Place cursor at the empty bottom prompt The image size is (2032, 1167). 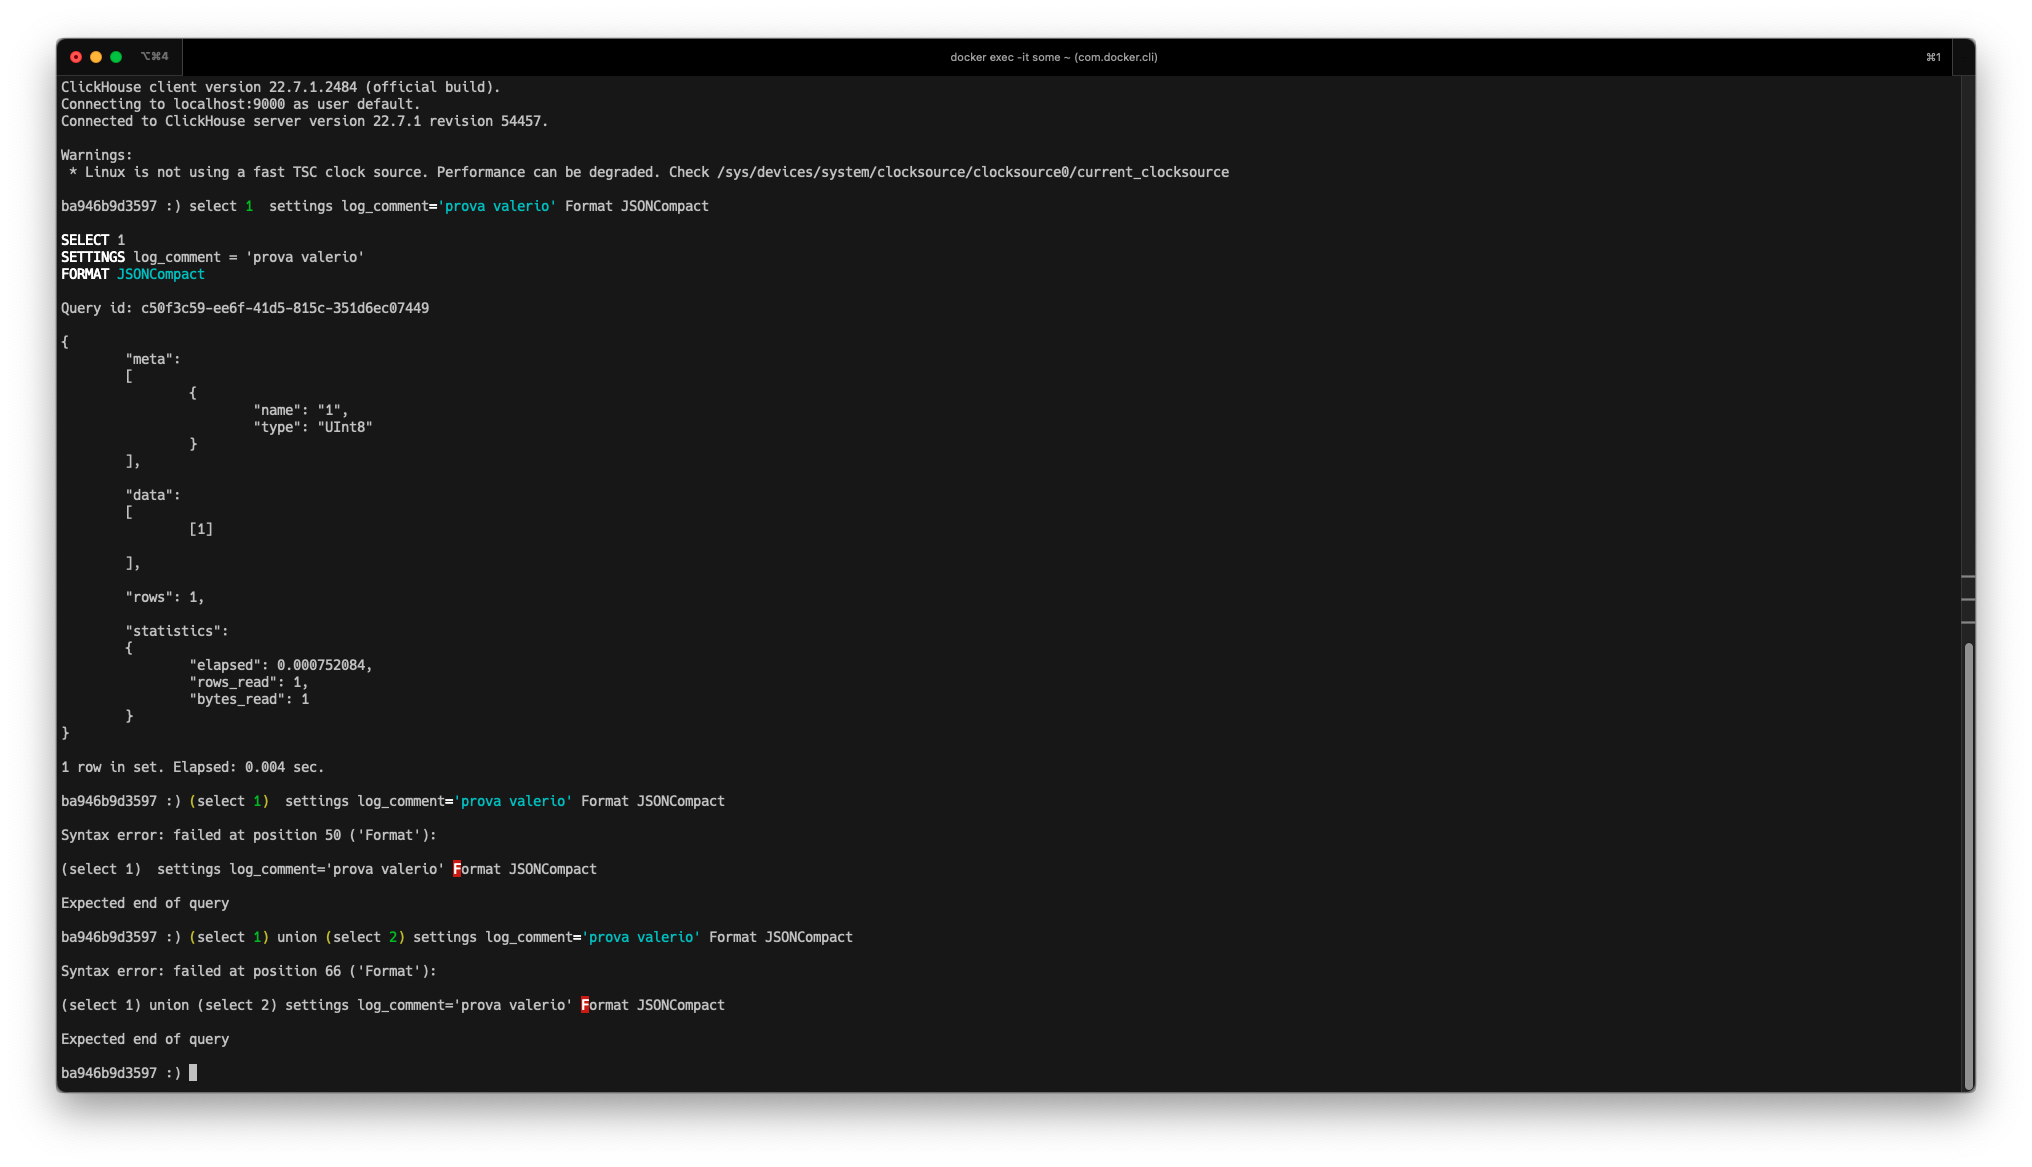[193, 1073]
